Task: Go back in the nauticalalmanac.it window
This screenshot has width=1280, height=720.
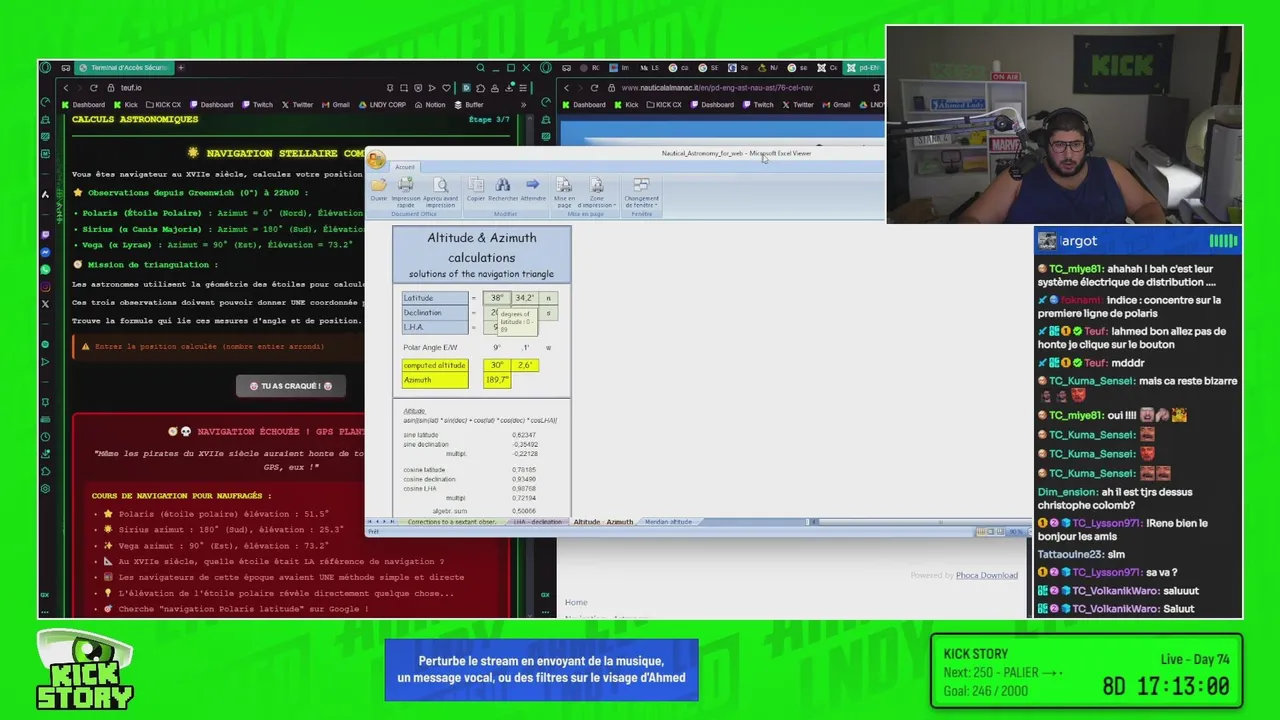Action: click(x=567, y=88)
